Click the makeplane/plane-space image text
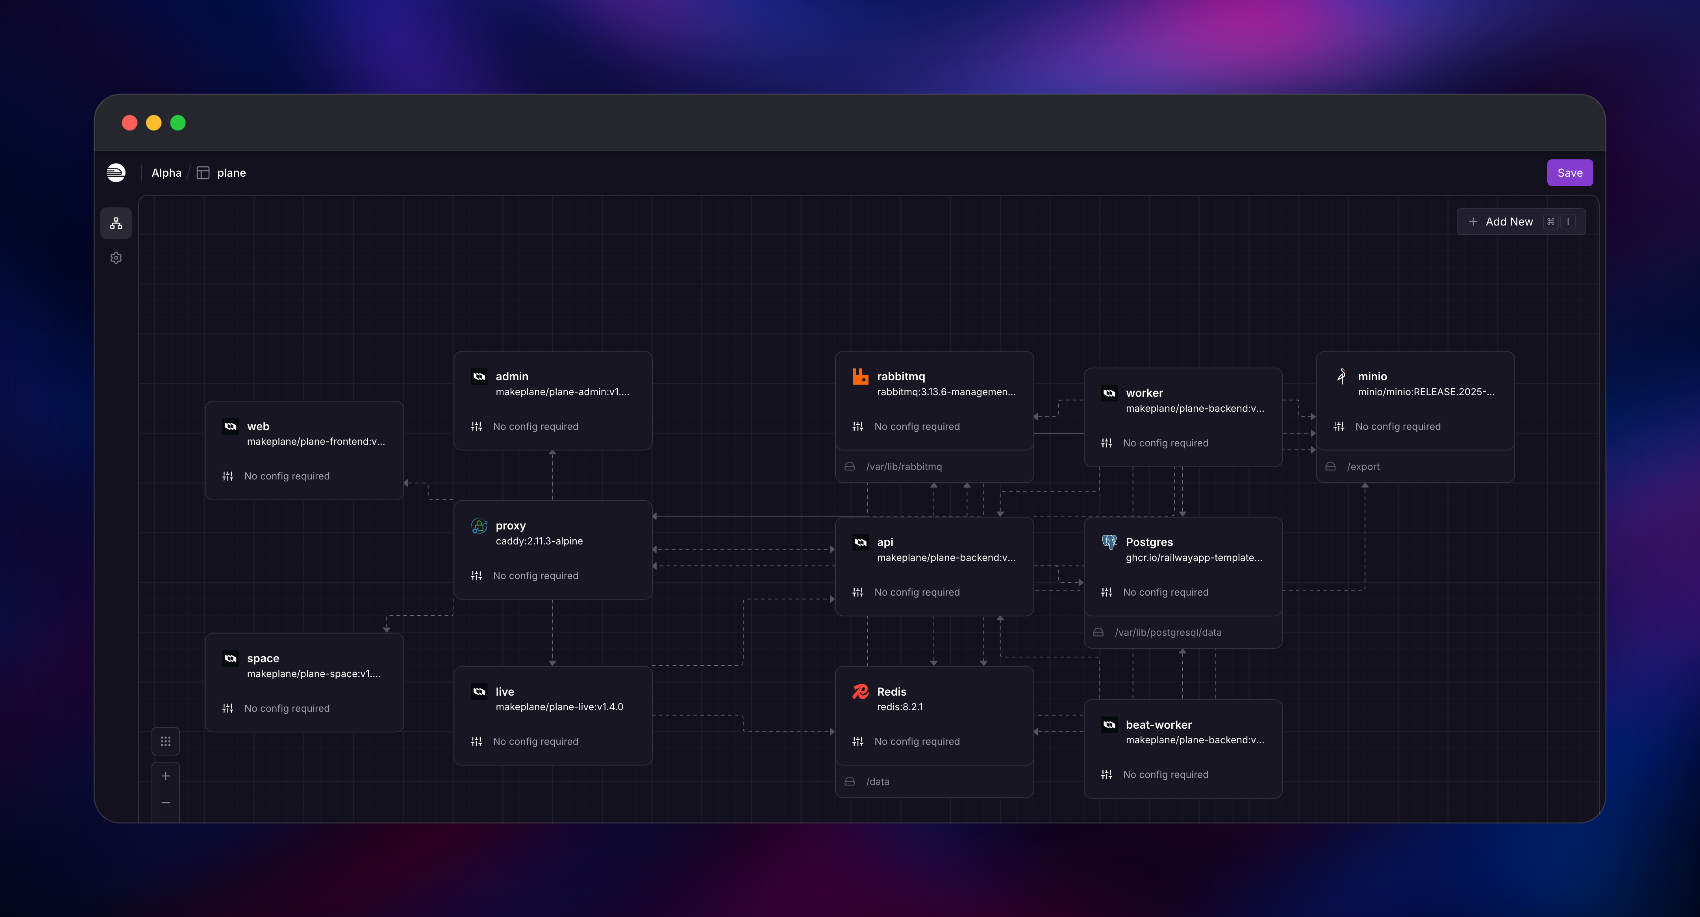Screen dimensions: 1700x917 [314, 674]
